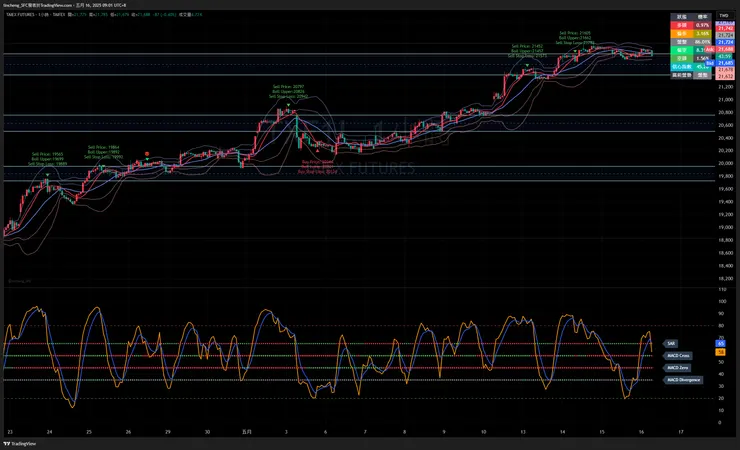Click the 21,200 price axis label
The height and width of the screenshot is (450, 740).
(x=726, y=87)
